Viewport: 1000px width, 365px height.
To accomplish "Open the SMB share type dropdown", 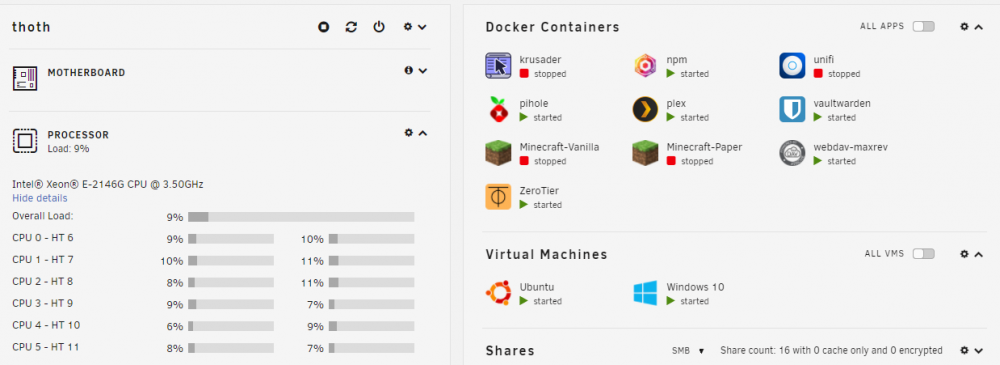I will 688,350.
